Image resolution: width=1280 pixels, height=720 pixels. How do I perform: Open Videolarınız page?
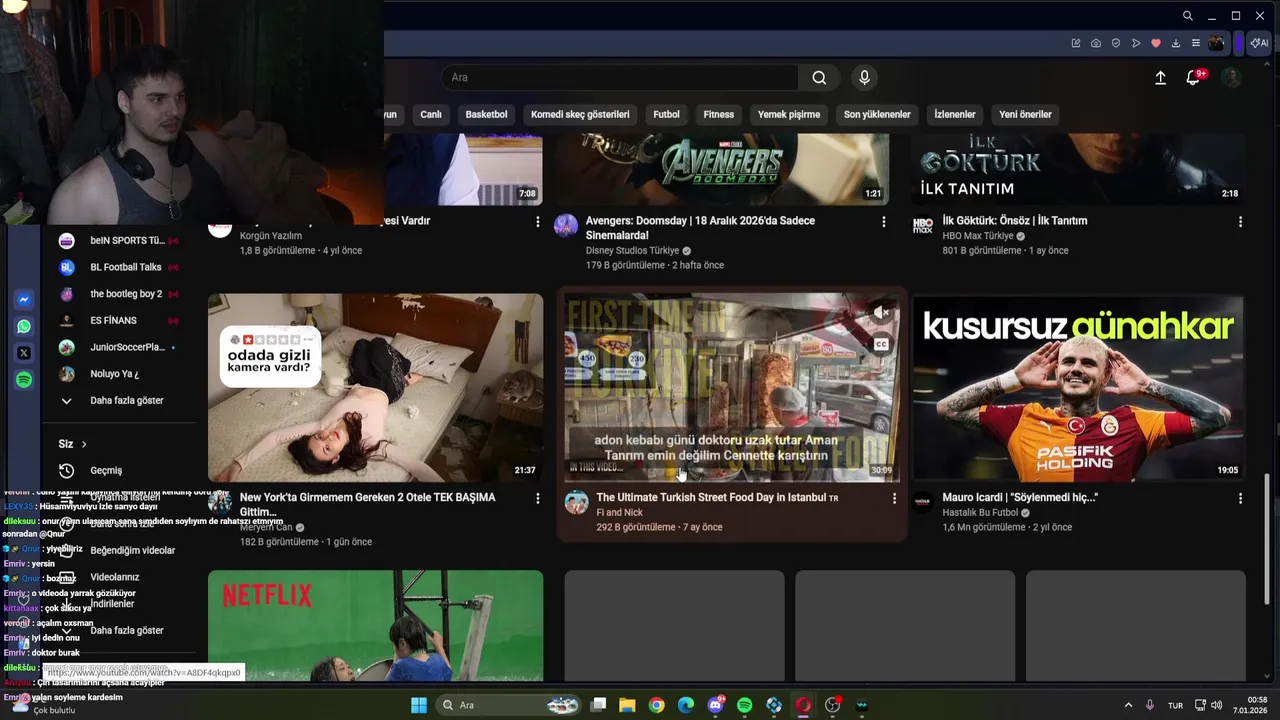[114, 577]
